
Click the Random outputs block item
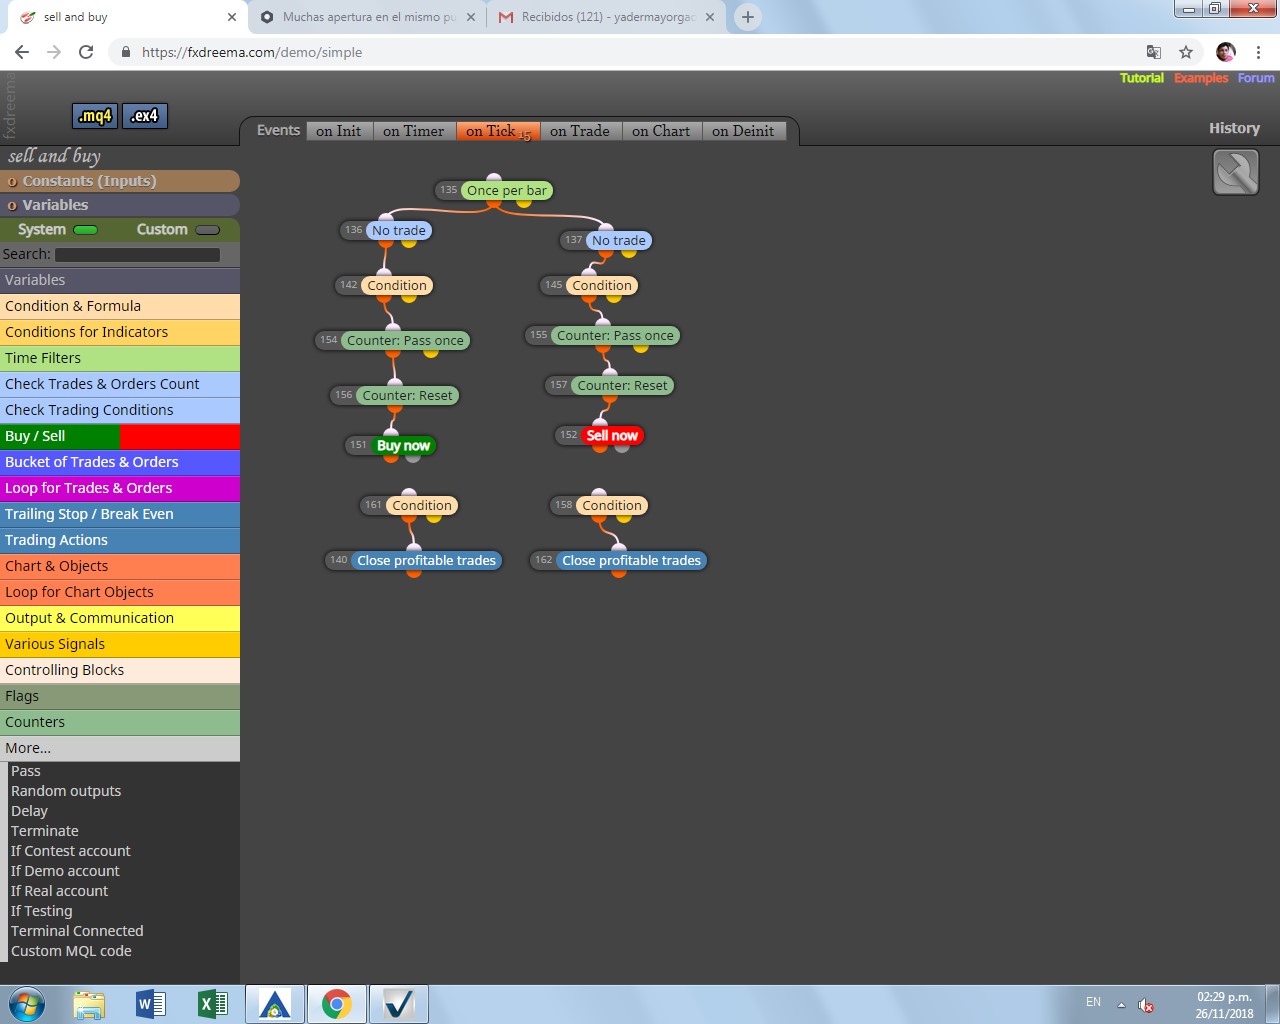(66, 791)
